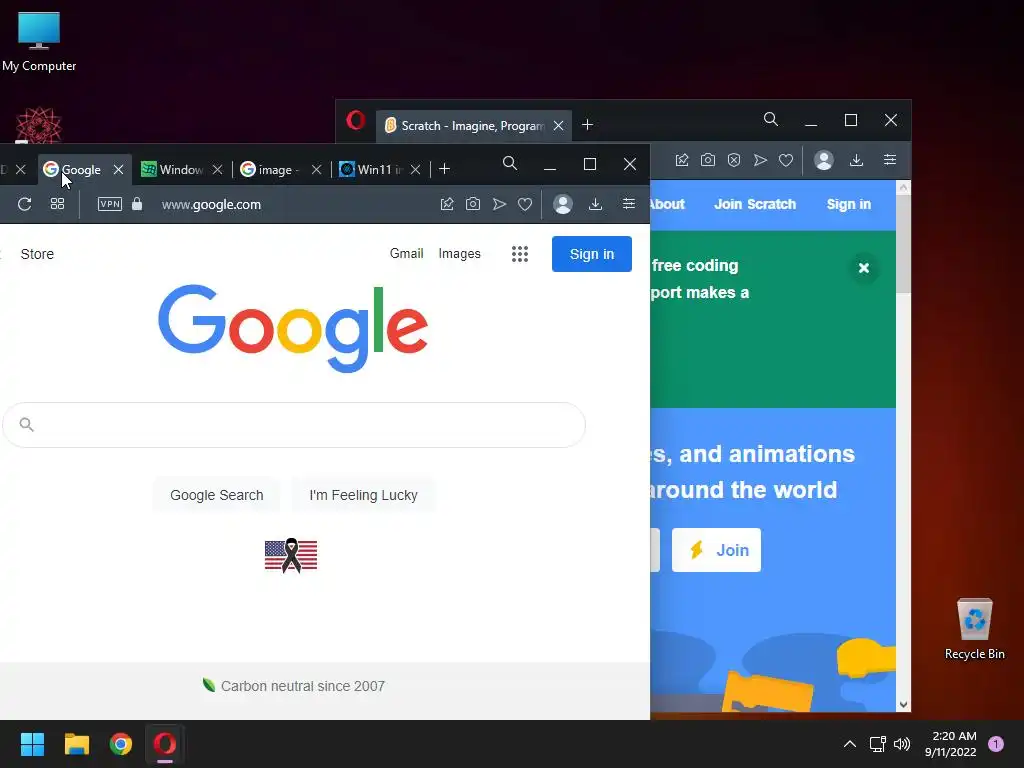Click the Carbon neutral since 2007 link
This screenshot has height=768, width=1024.
pyautogui.click(x=302, y=686)
